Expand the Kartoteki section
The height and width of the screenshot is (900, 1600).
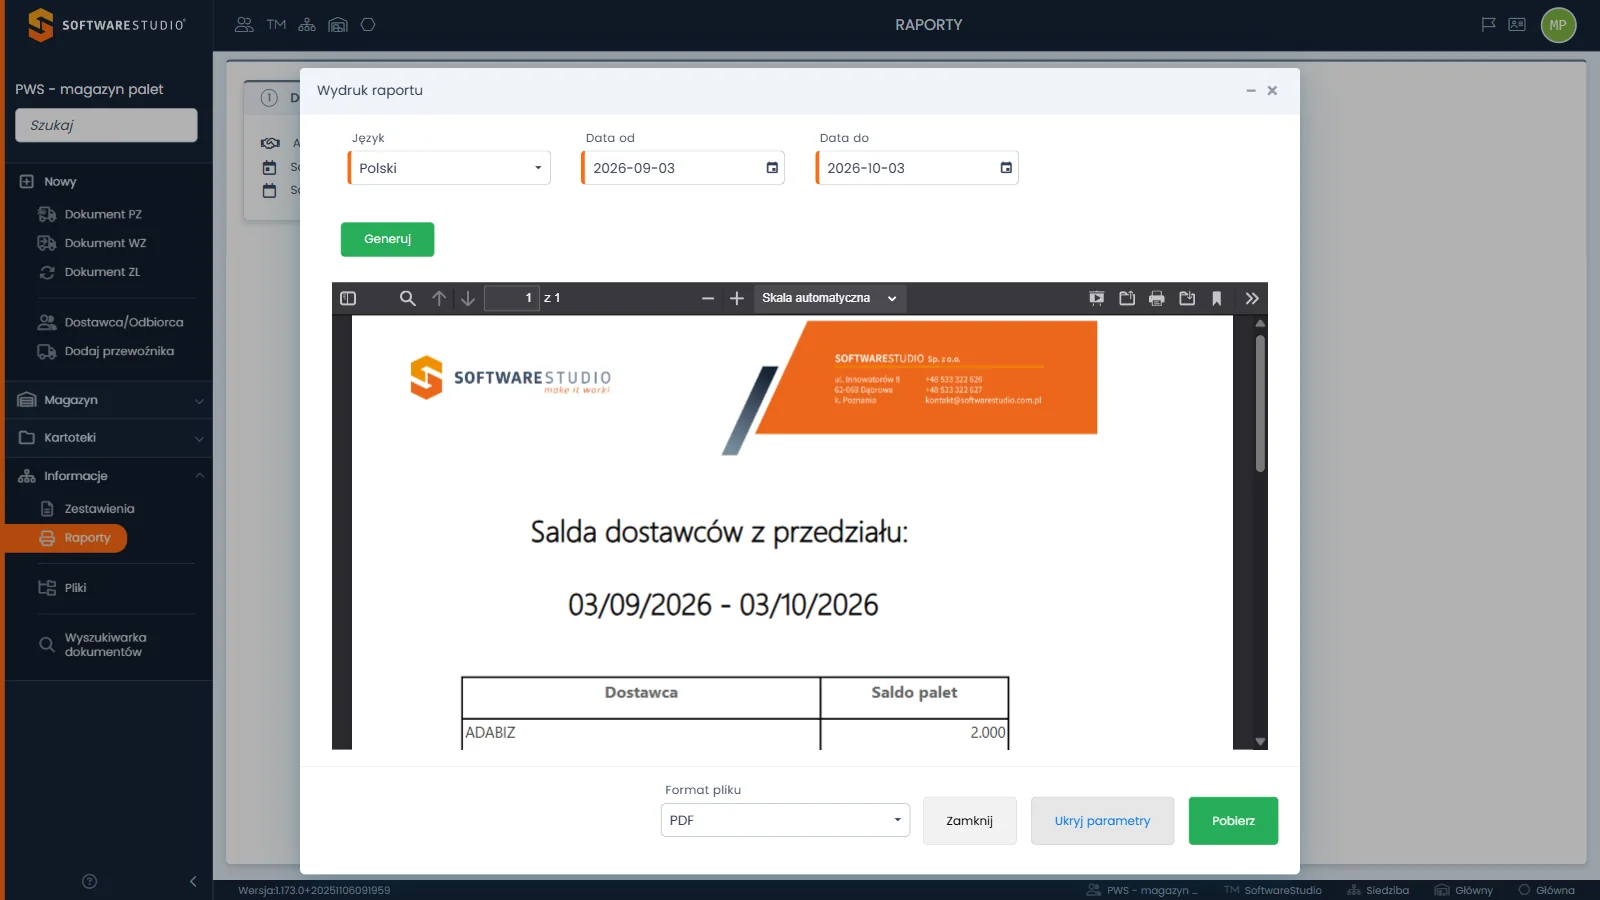point(108,438)
